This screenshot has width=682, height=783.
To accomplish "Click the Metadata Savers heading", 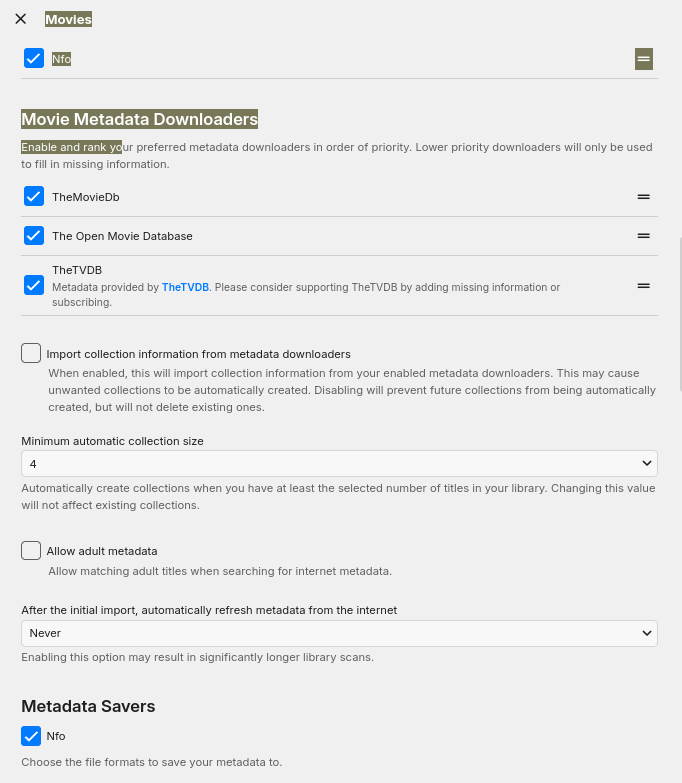I will 88,706.
